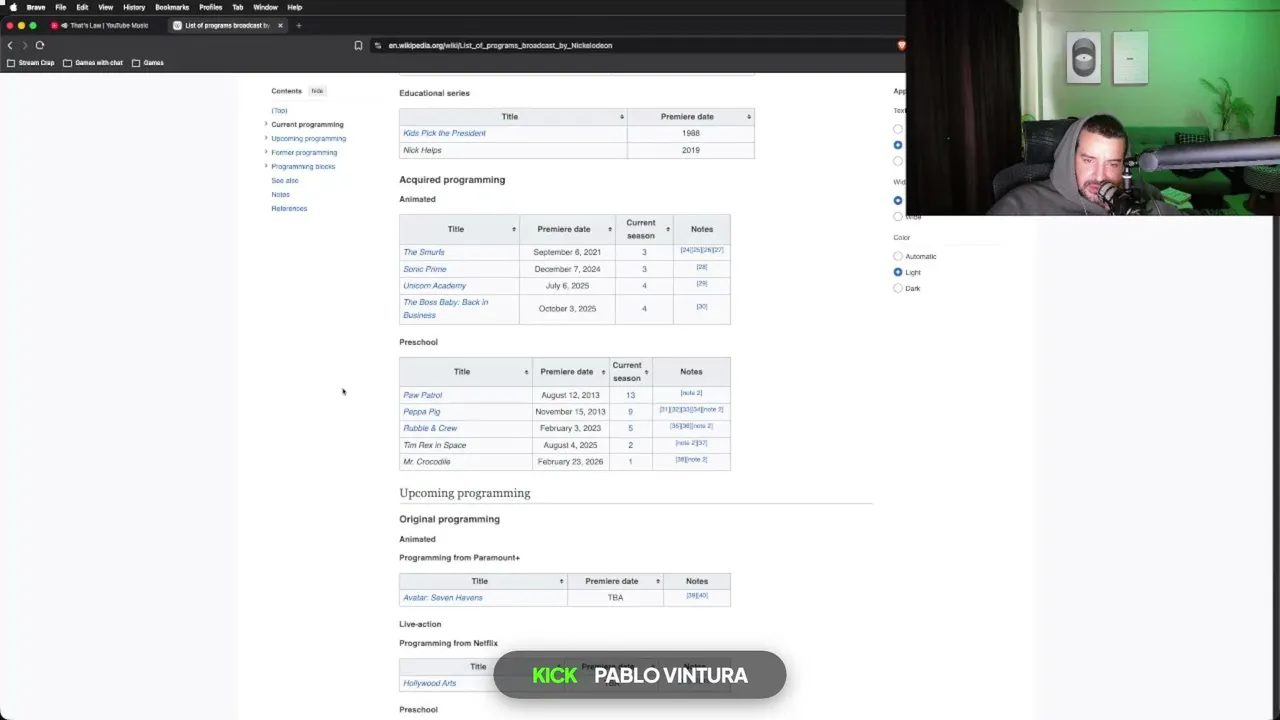Expand Upcoming programming in the contents
Screen dimensions: 1280x720
pos(266,138)
